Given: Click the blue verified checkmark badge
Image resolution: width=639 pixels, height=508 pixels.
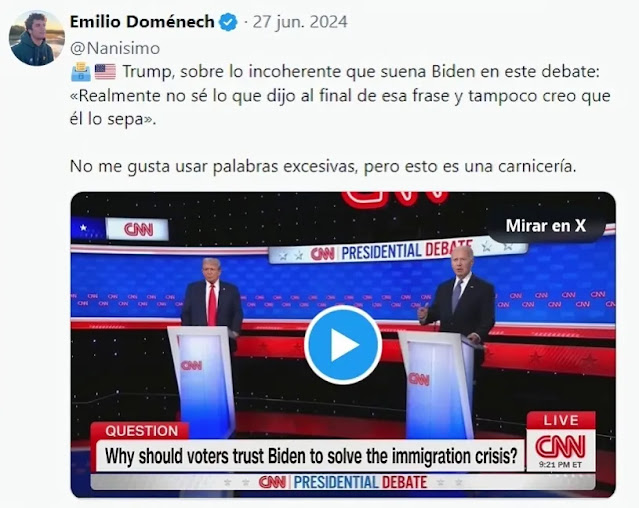Looking at the screenshot, I should point(229,22).
